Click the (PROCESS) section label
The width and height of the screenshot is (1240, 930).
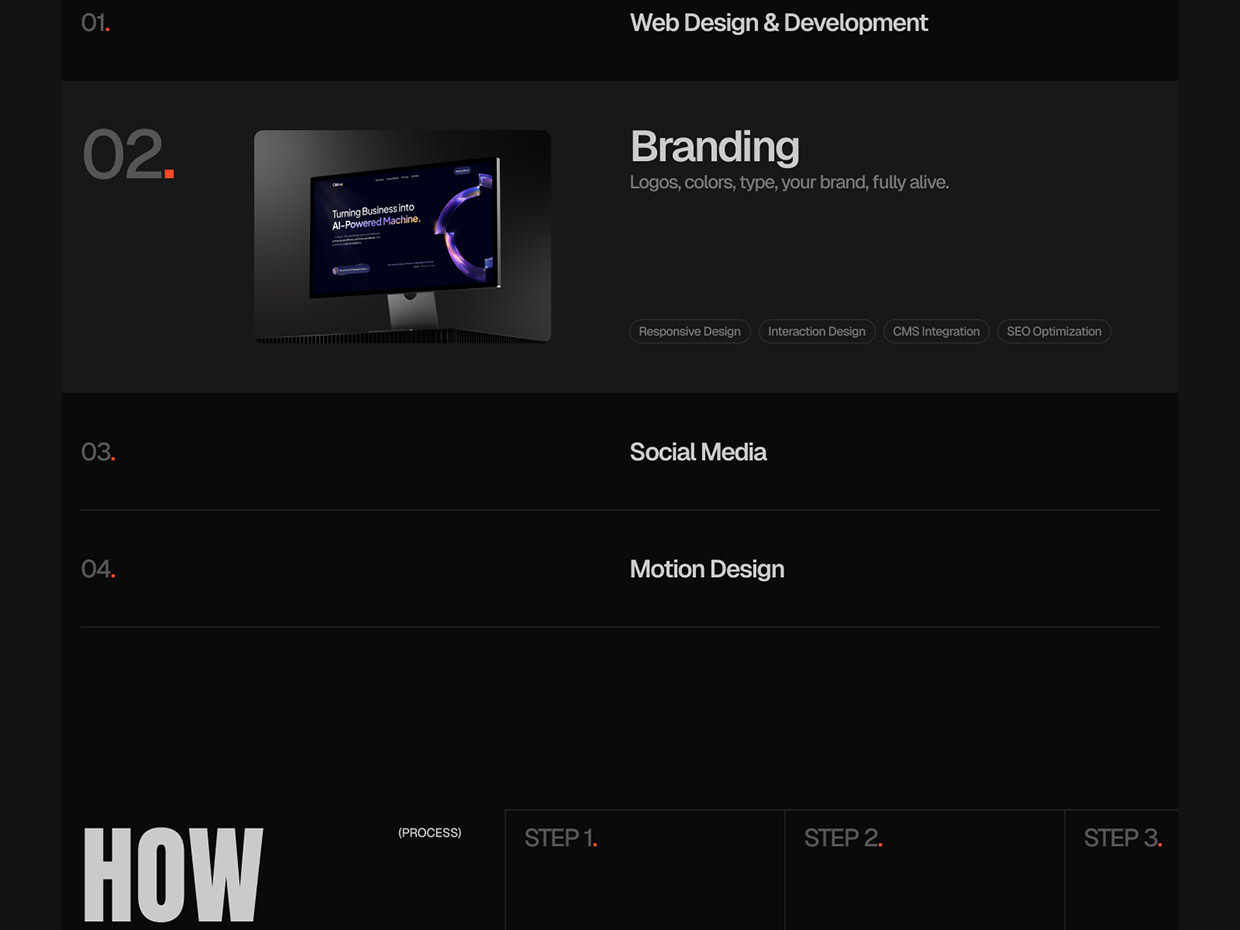(x=429, y=832)
